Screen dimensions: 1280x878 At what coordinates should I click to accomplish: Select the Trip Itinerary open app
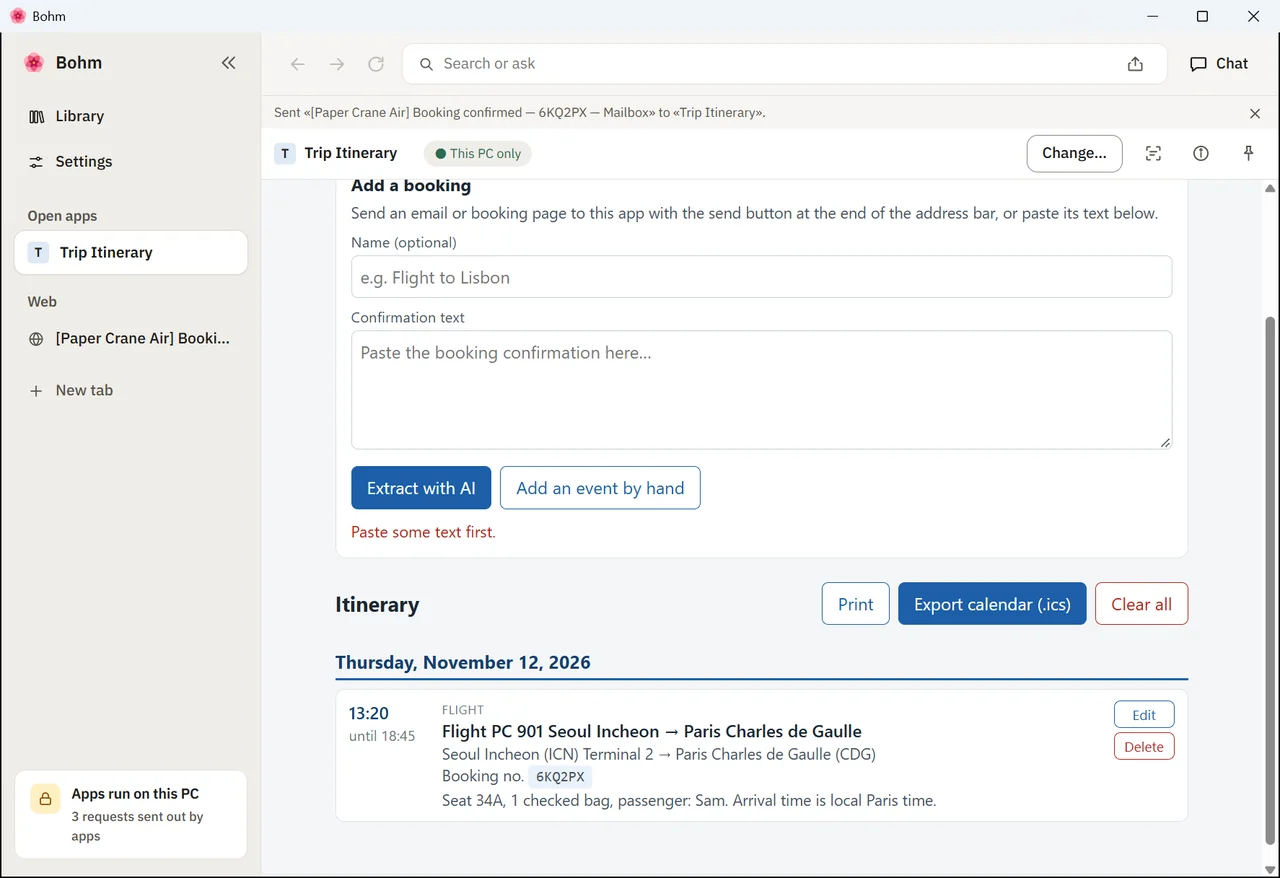tap(131, 252)
